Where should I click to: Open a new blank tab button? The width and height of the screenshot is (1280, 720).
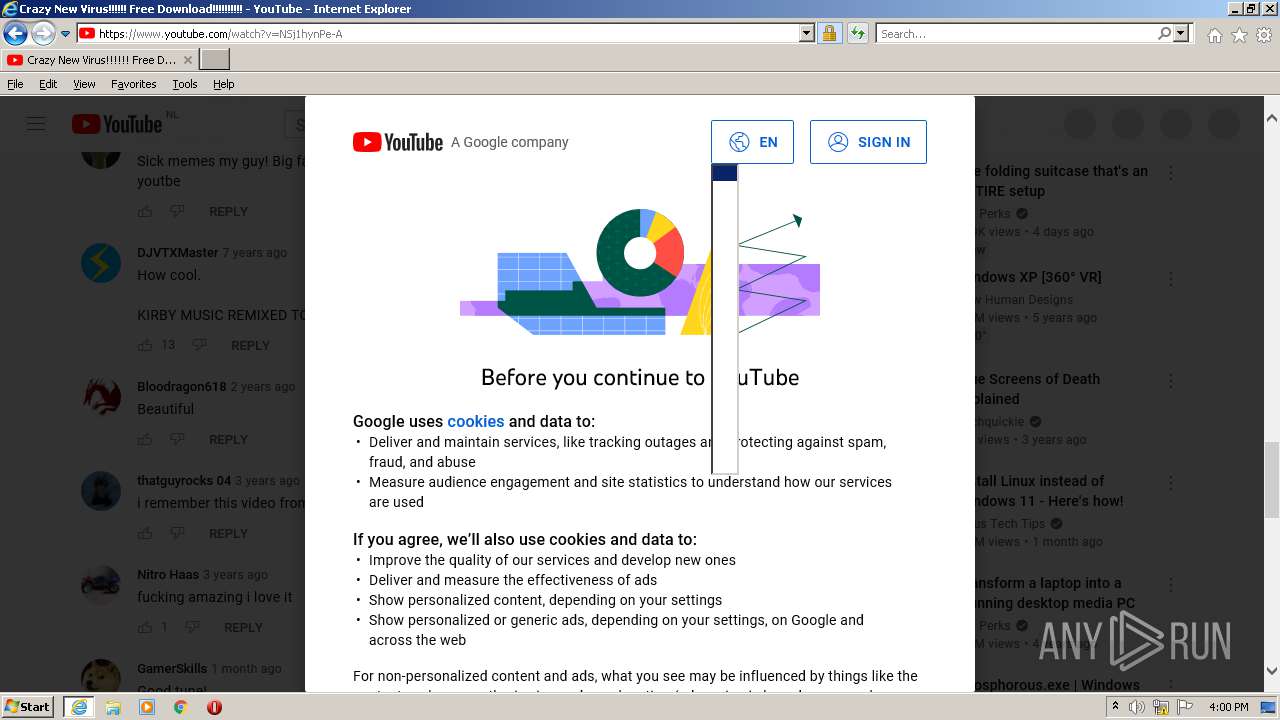pos(215,60)
